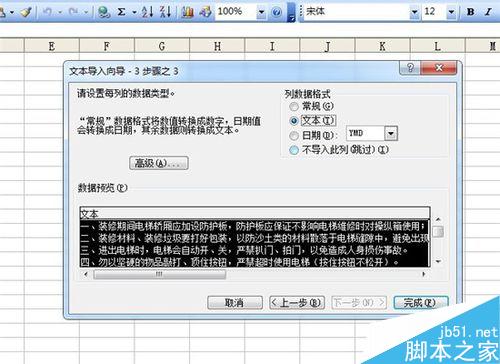The height and width of the screenshot is (364, 500).
Task: Click the 高级(A)... advanced button
Action: (159, 163)
